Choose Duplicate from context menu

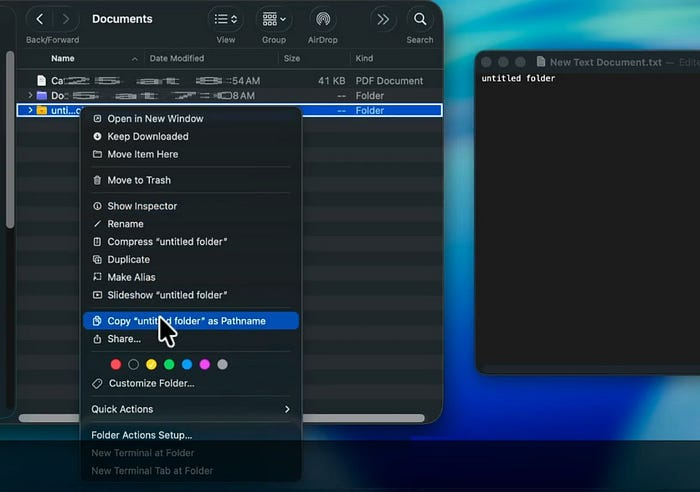point(191,259)
